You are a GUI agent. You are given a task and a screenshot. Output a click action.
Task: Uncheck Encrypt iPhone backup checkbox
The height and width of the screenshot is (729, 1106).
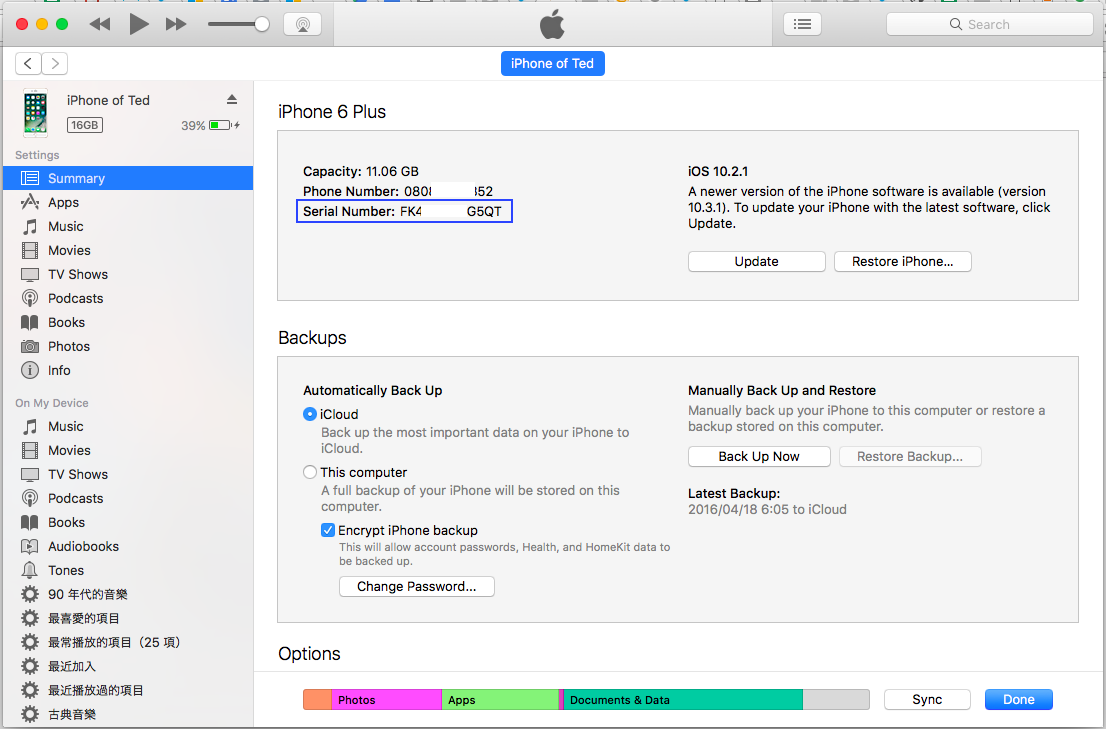(x=328, y=530)
